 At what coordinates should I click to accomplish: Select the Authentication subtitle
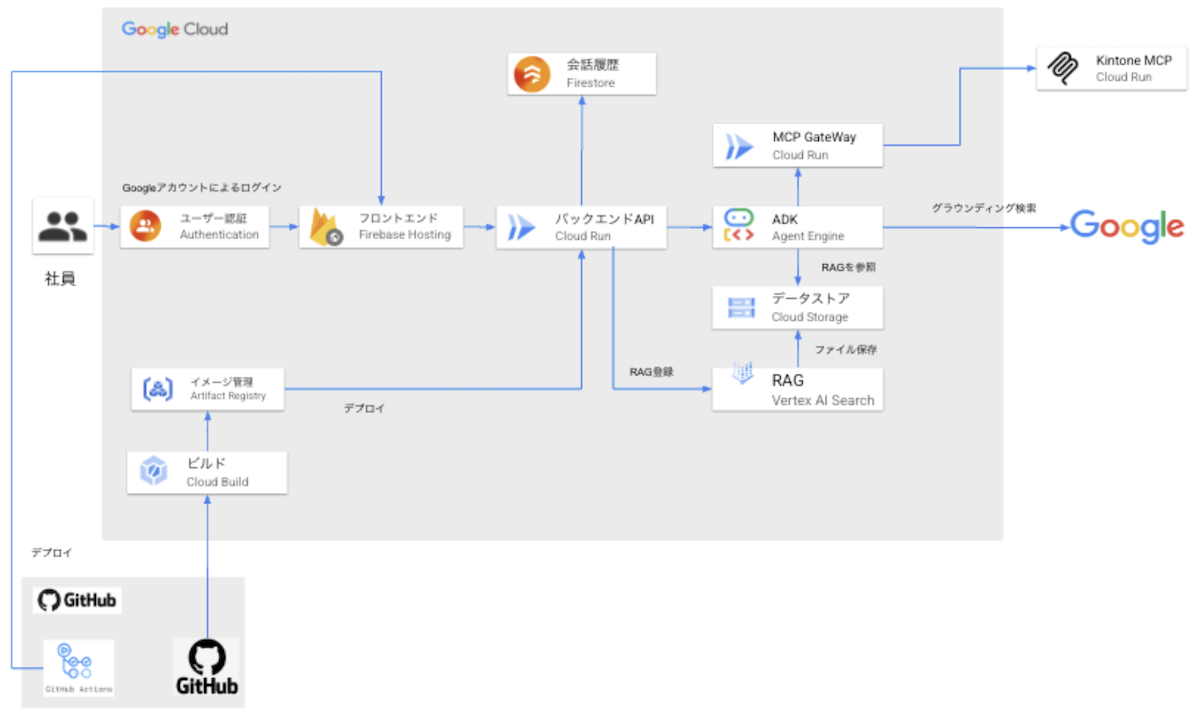click(219, 235)
